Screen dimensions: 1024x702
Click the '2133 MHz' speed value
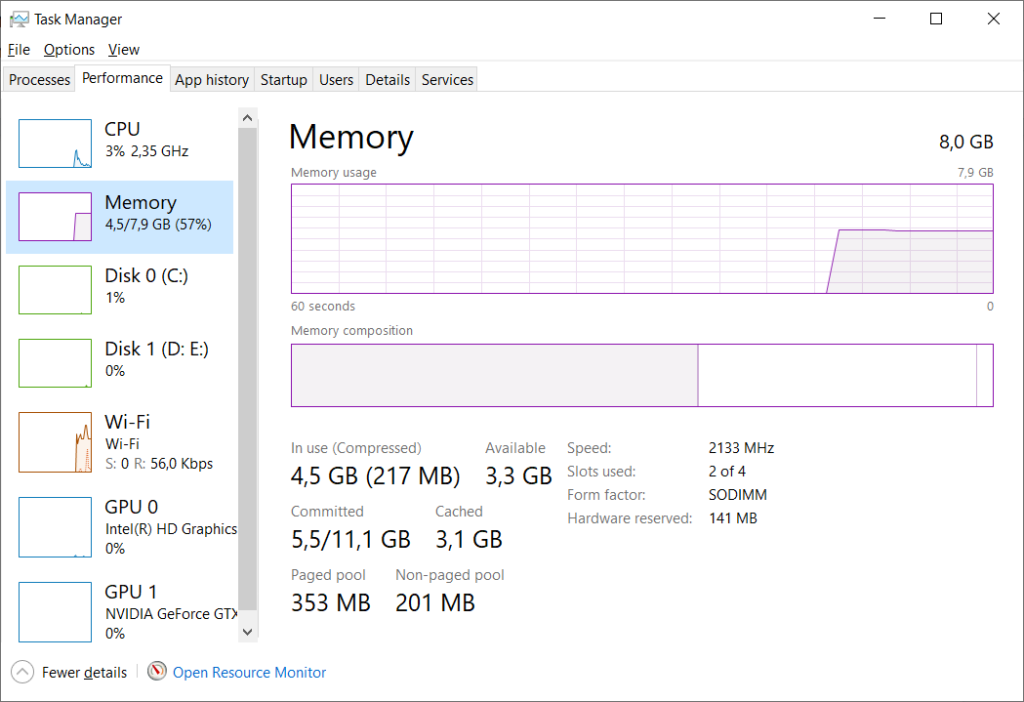(741, 448)
